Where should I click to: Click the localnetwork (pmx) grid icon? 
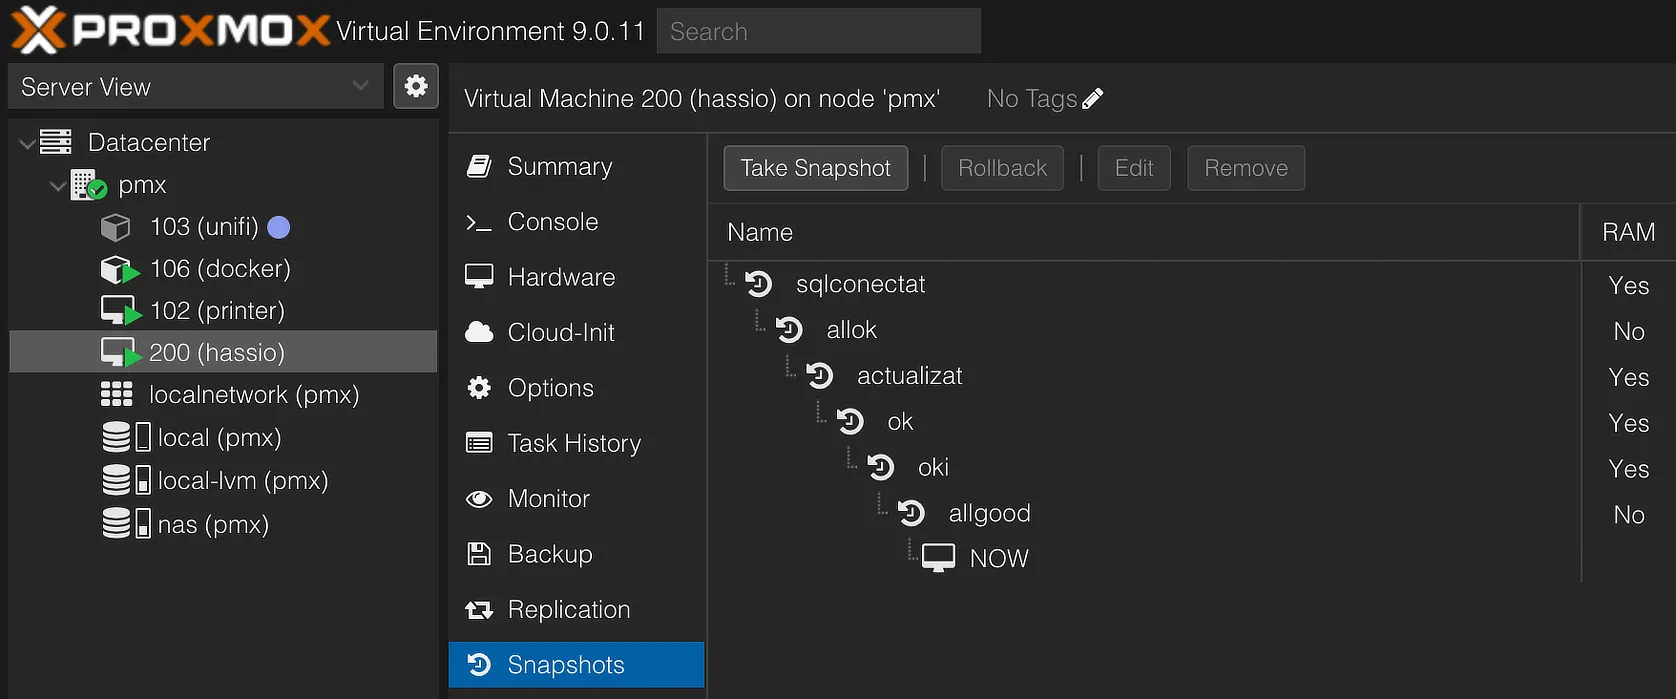[x=117, y=395]
